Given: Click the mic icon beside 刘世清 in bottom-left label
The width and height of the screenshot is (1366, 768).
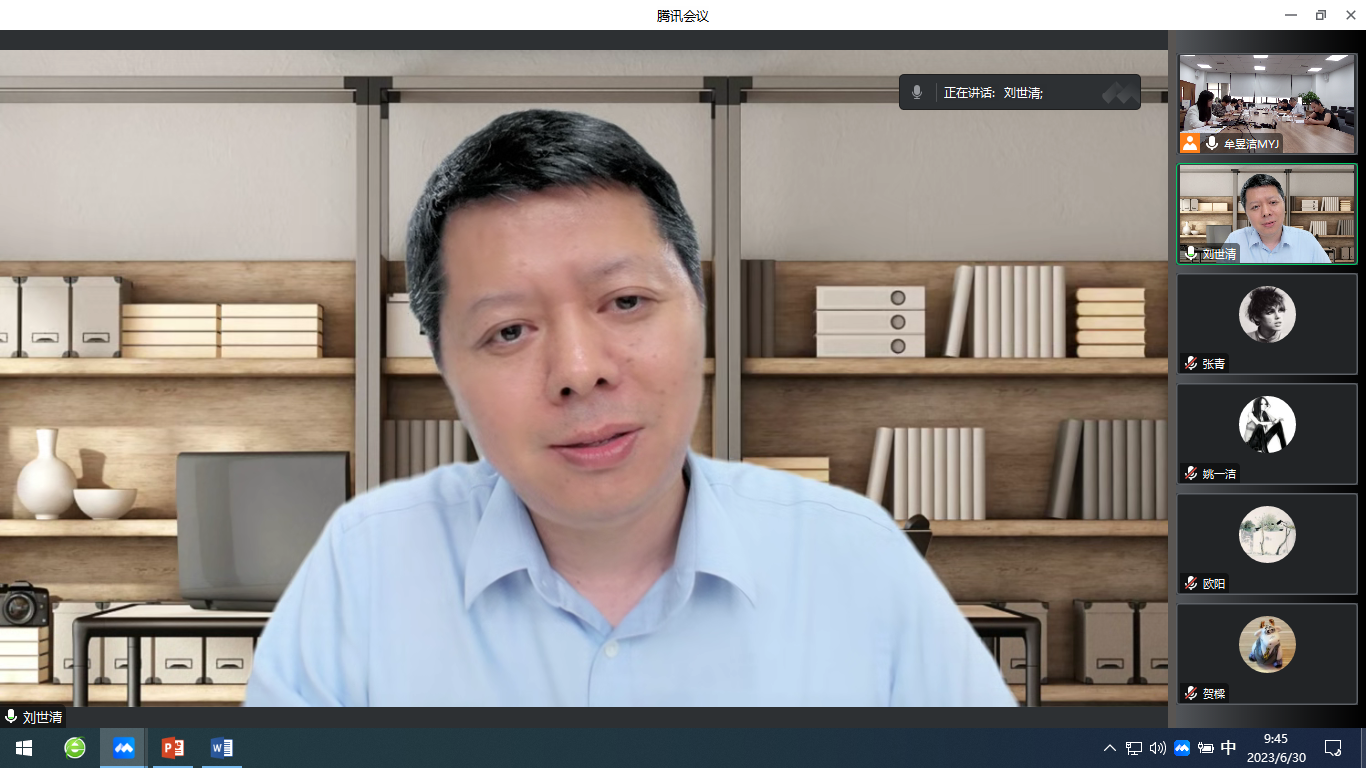Looking at the screenshot, I should [11, 717].
